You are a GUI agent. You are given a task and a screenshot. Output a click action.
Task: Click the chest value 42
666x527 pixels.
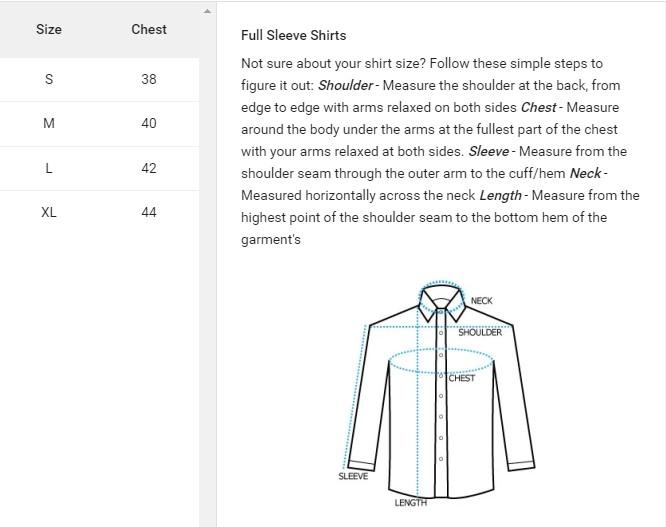coord(149,168)
